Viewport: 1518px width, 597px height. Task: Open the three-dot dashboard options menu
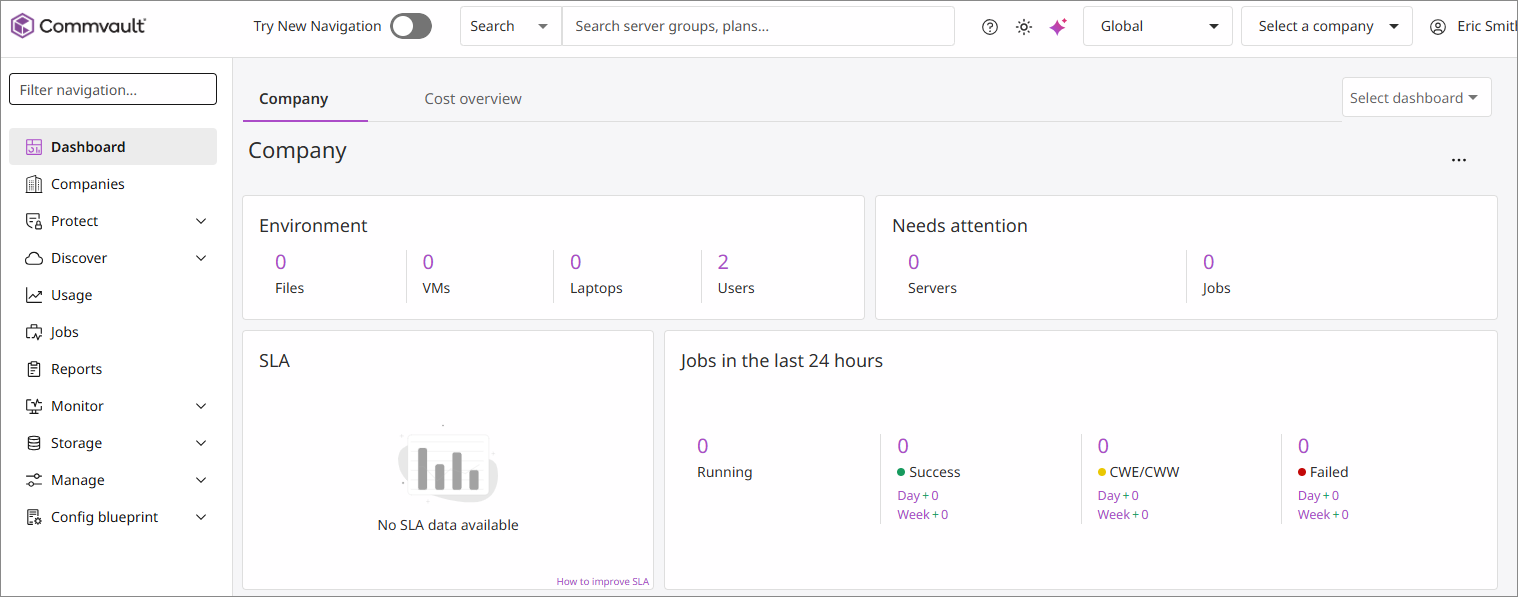[1459, 160]
